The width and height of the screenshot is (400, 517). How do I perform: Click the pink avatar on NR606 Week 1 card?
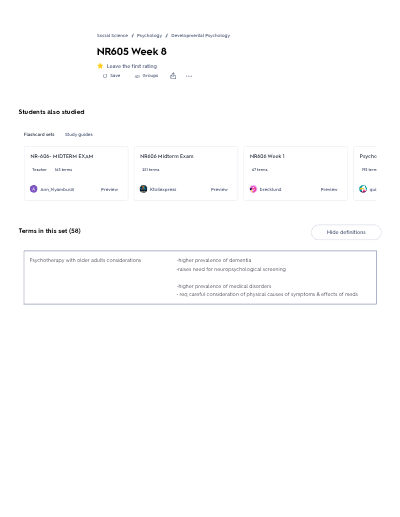click(x=253, y=189)
